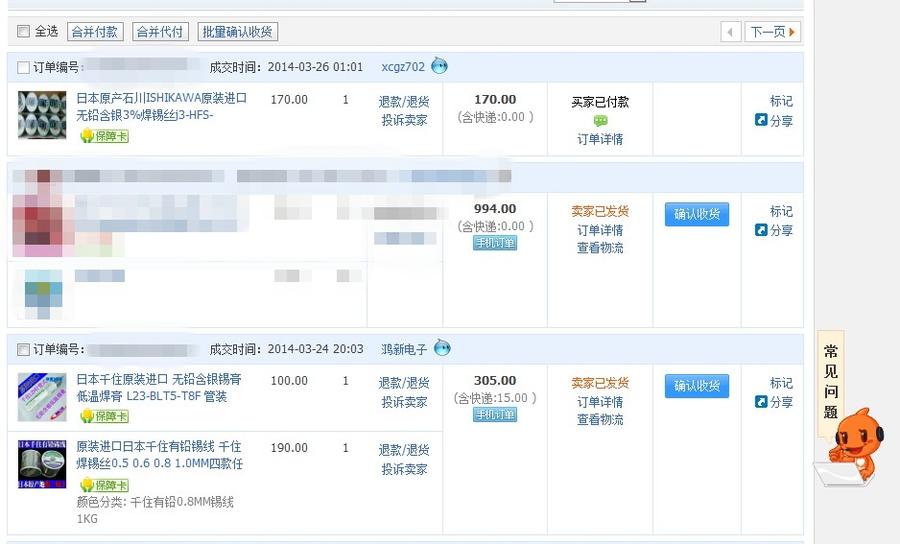This screenshot has height=544, width=900.
Task: Click 分享 icon in the 305.00 order
Action: coord(761,402)
